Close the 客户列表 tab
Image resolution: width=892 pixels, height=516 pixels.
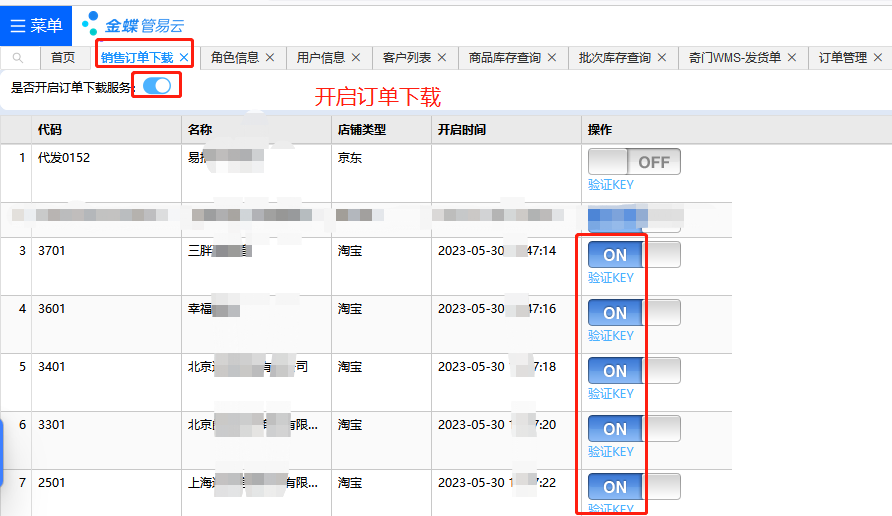click(441, 58)
